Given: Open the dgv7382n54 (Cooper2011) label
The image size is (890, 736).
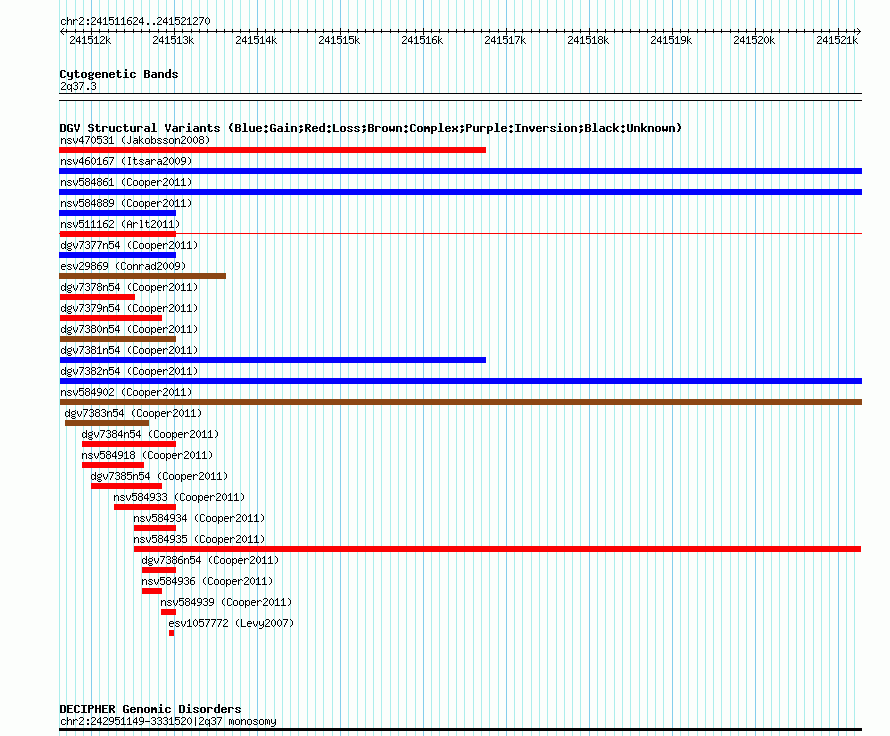Looking at the screenshot, I should (129, 371).
